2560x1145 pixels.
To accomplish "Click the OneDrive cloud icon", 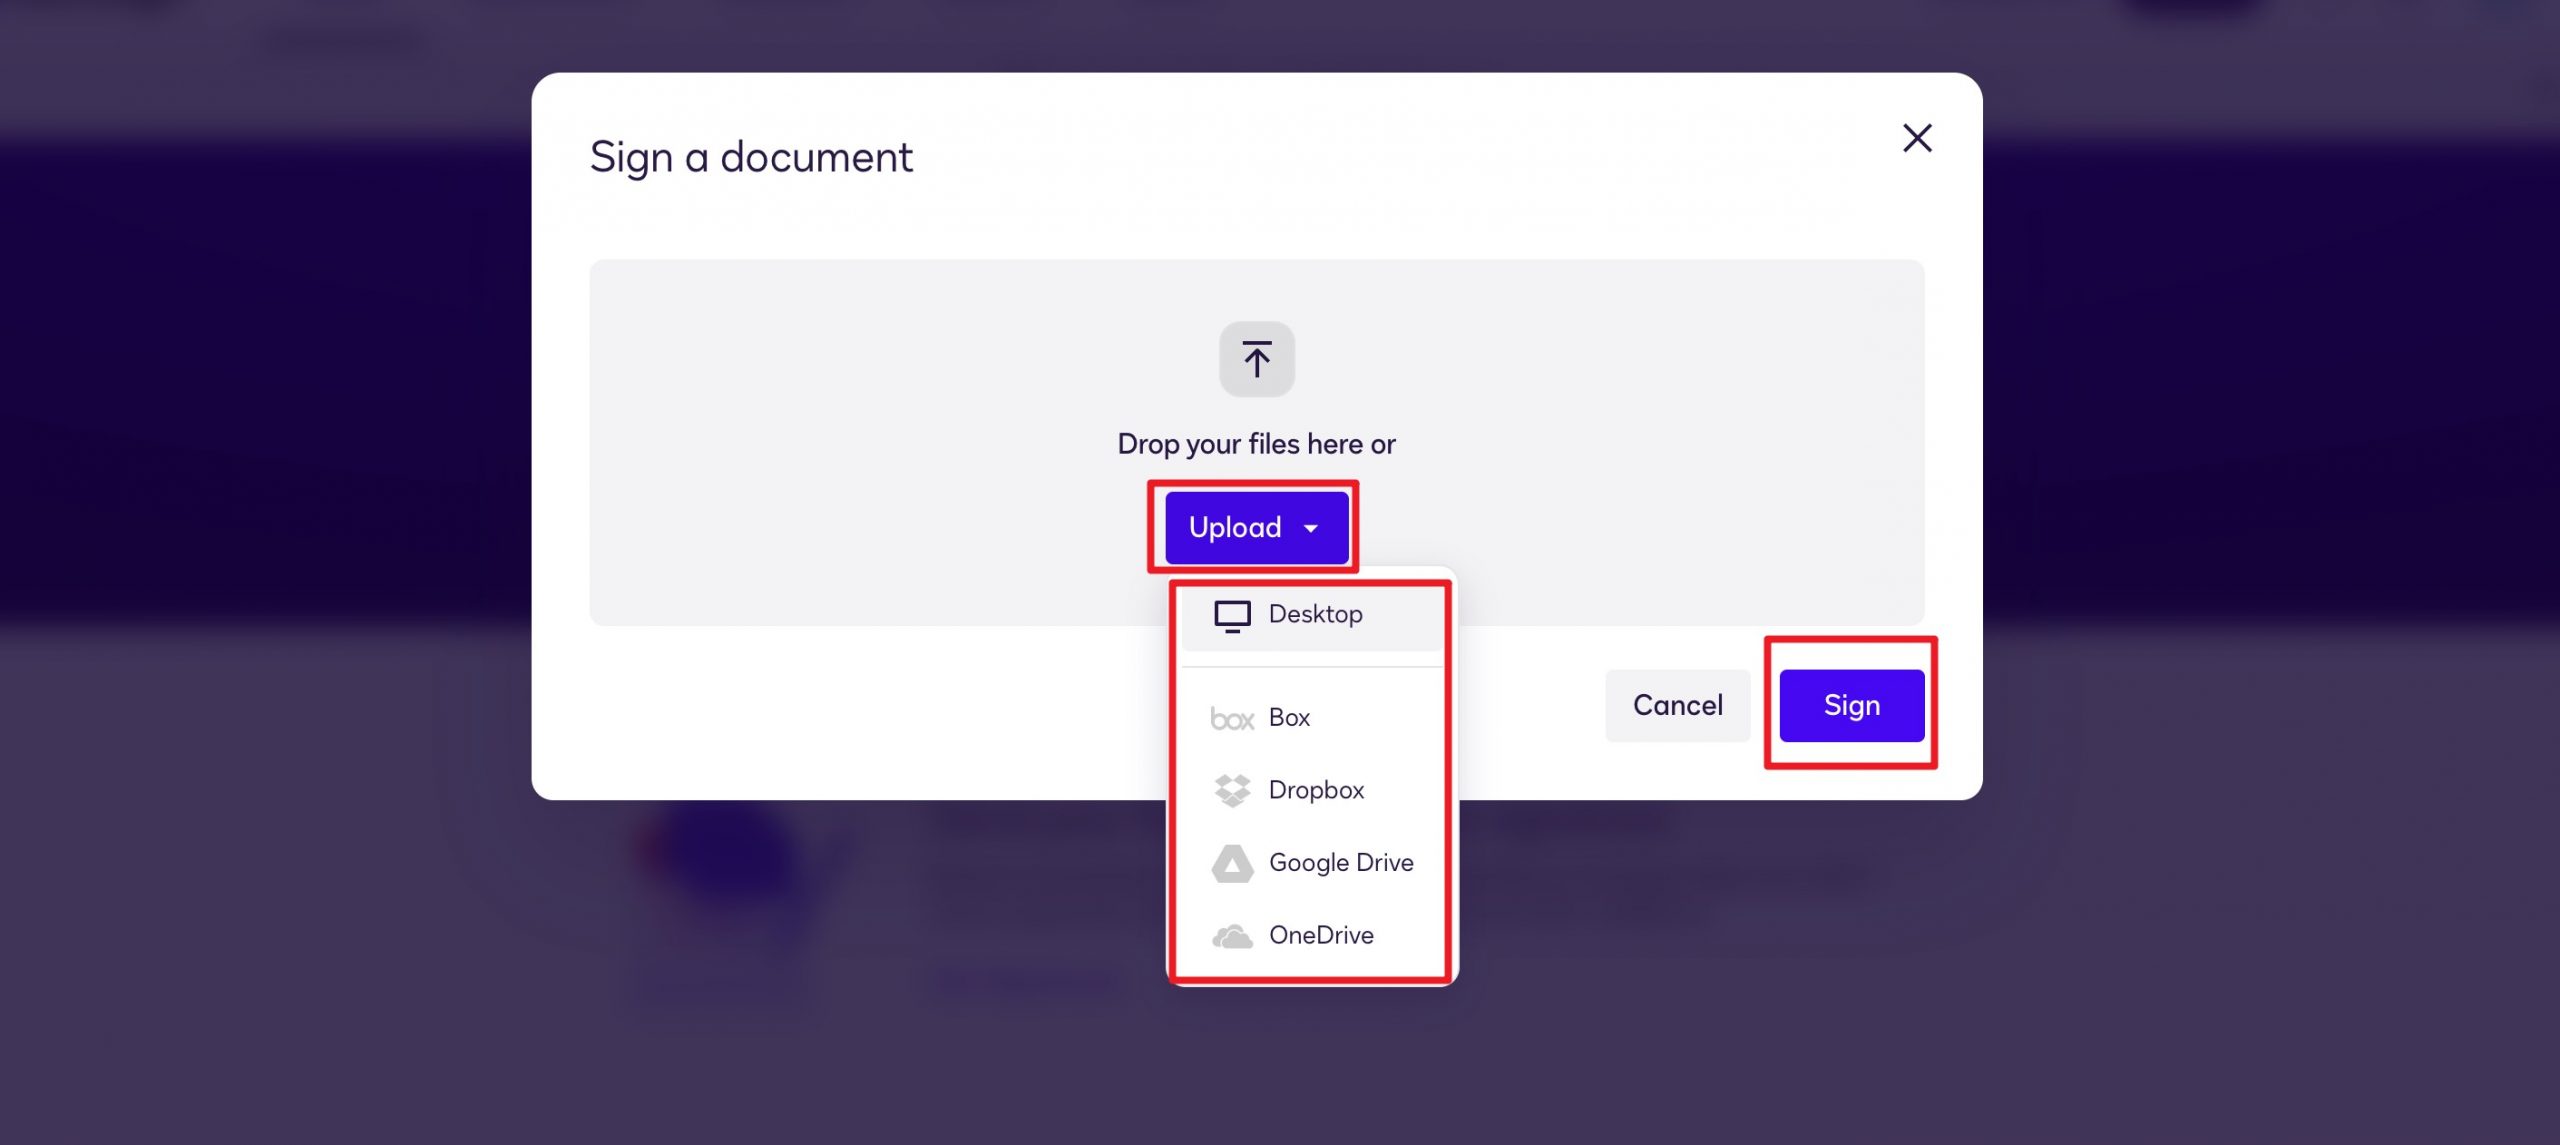I will click(x=1232, y=936).
